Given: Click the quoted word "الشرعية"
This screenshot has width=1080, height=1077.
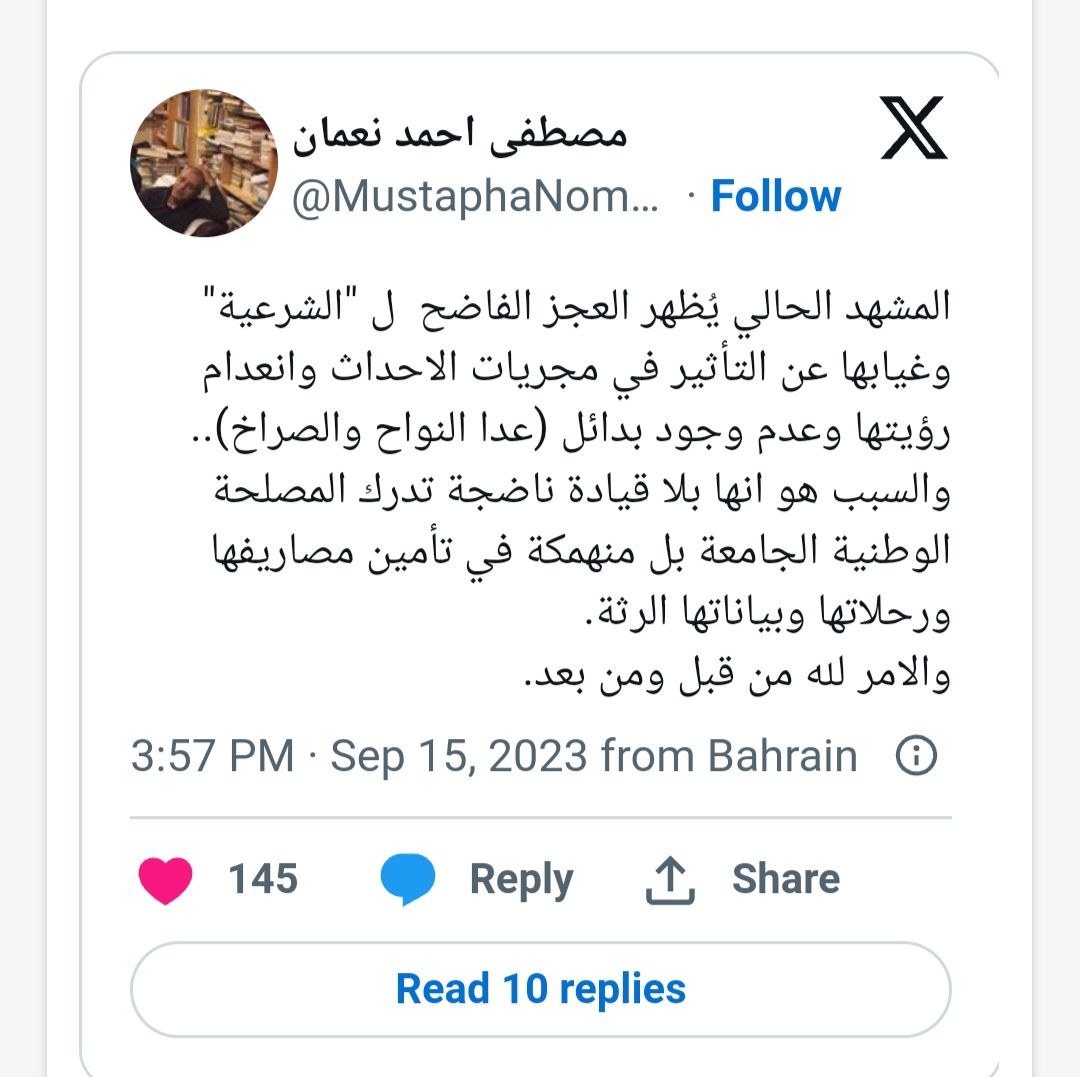Looking at the screenshot, I should click(280, 304).
